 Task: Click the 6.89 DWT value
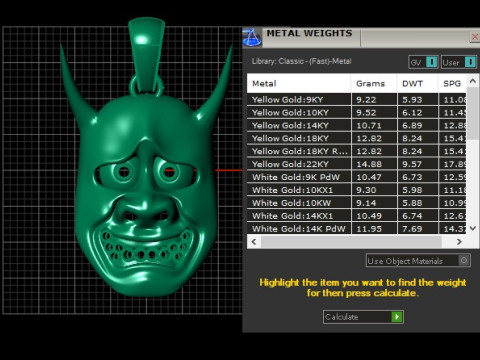pos(412,126)
